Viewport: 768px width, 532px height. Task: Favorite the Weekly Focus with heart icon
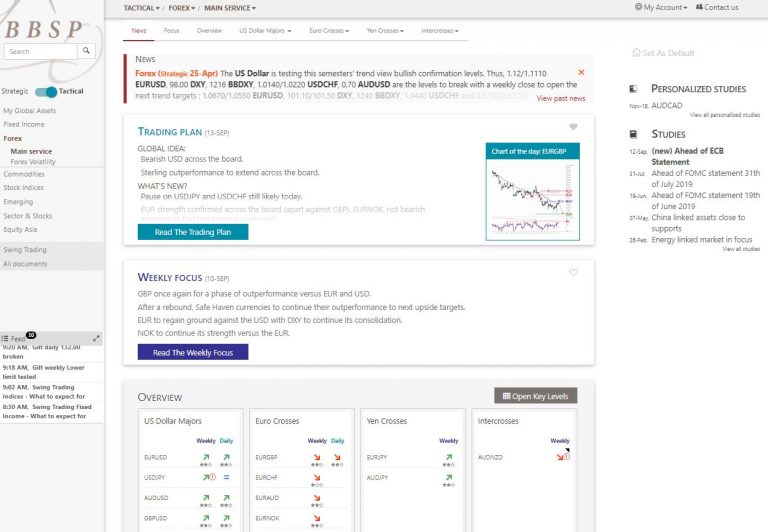click(573, 272)
